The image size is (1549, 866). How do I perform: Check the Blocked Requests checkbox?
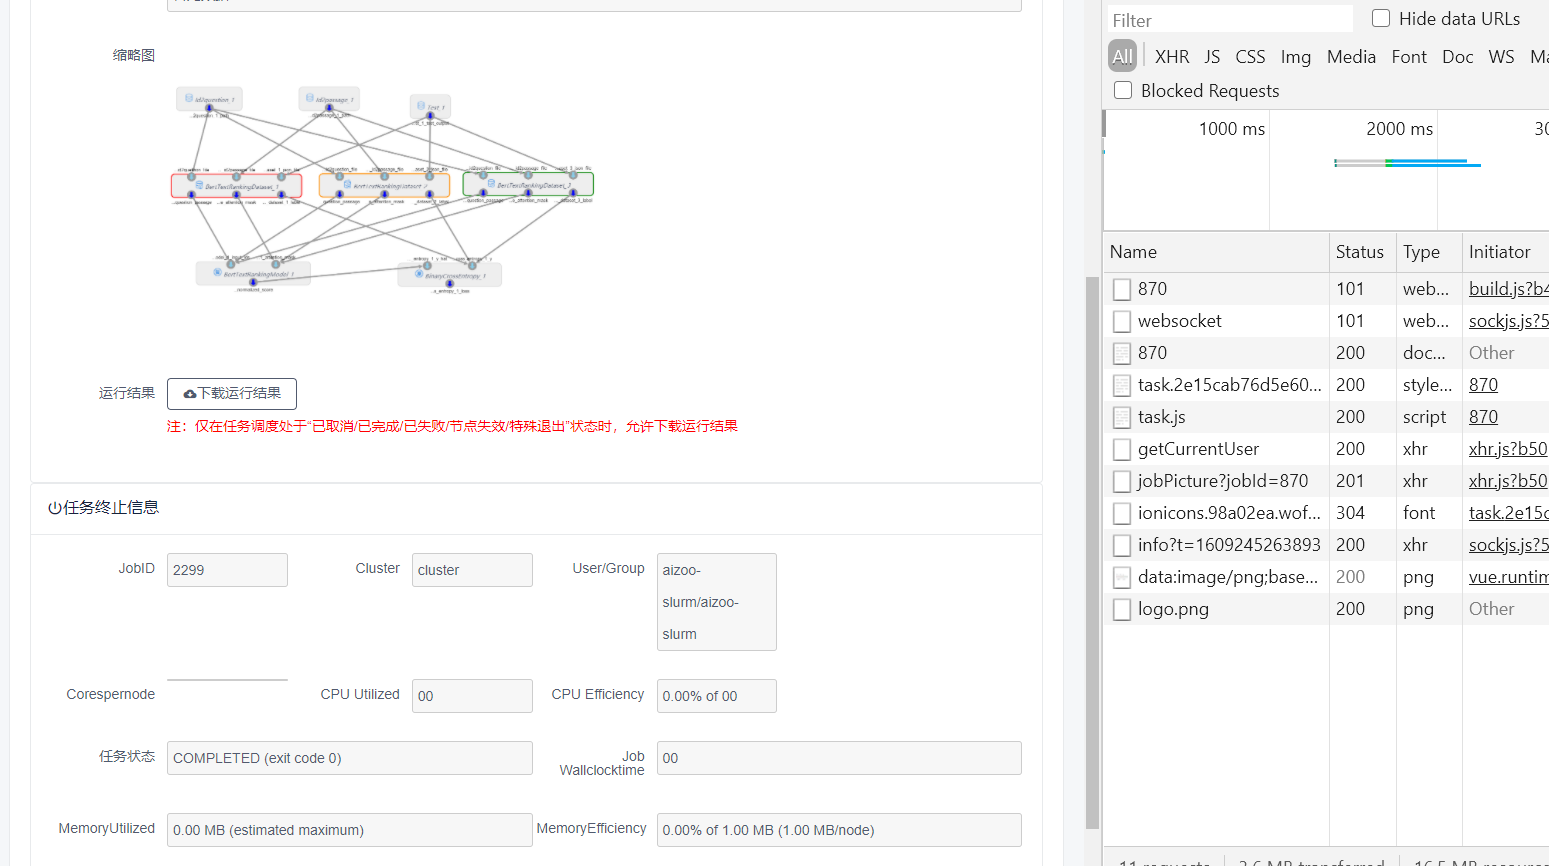(1122, 90)
